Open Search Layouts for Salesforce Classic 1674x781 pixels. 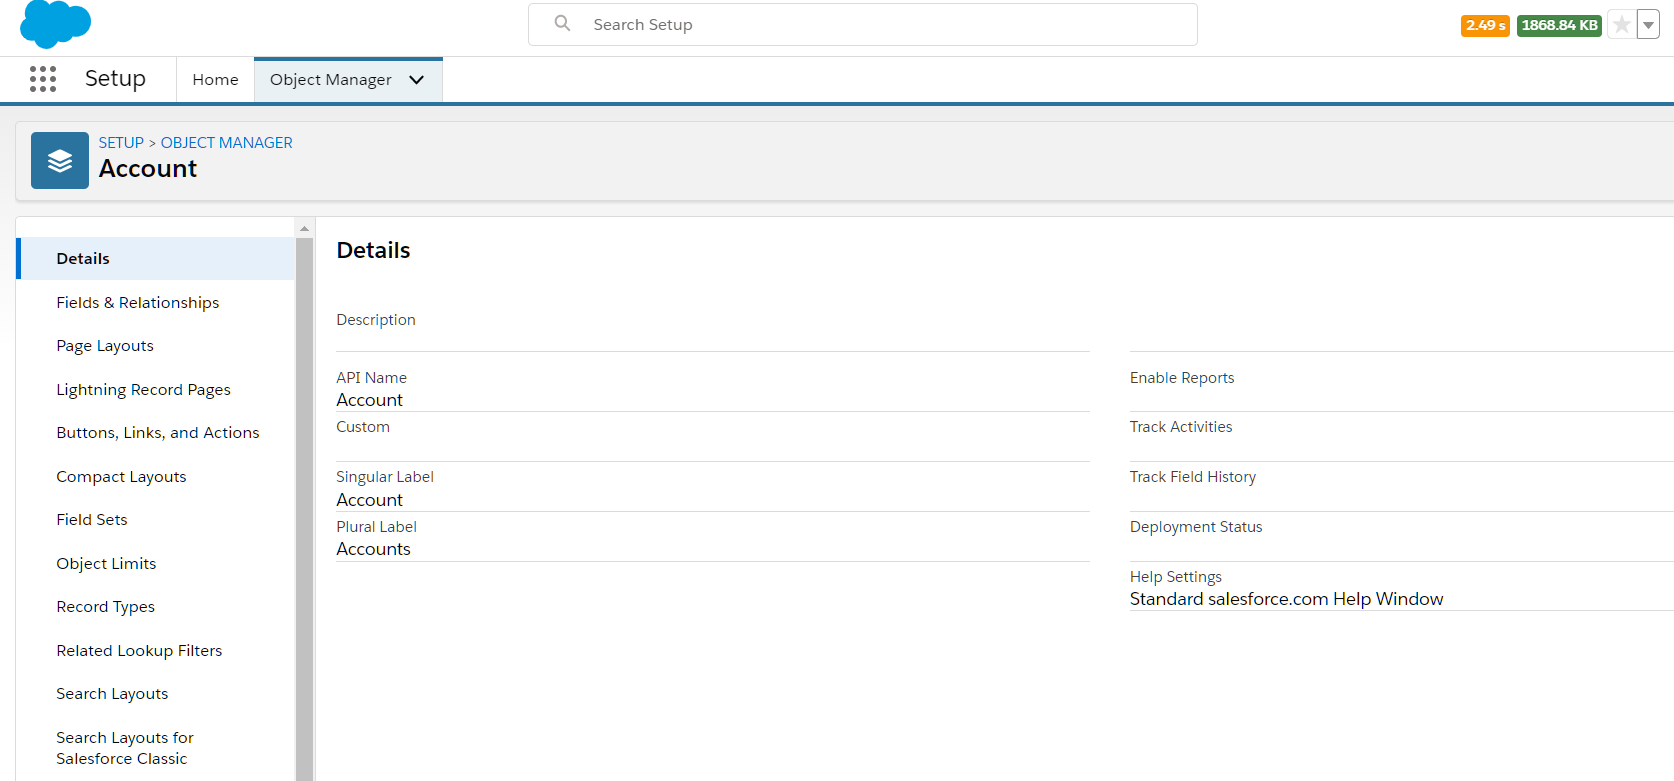tap(125, 748)
